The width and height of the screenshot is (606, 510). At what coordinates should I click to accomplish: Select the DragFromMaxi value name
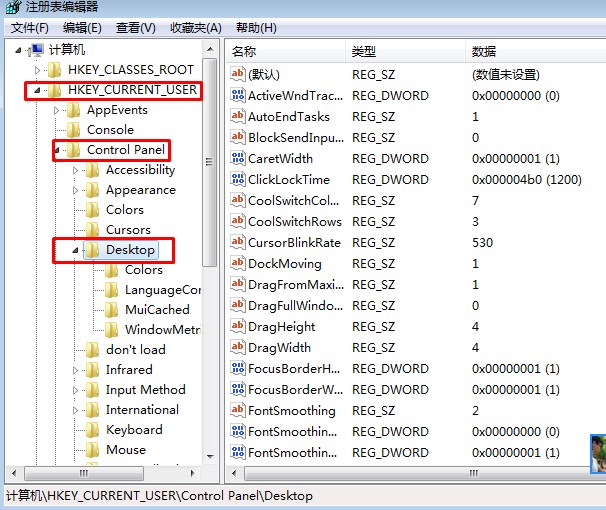(296, 284)
